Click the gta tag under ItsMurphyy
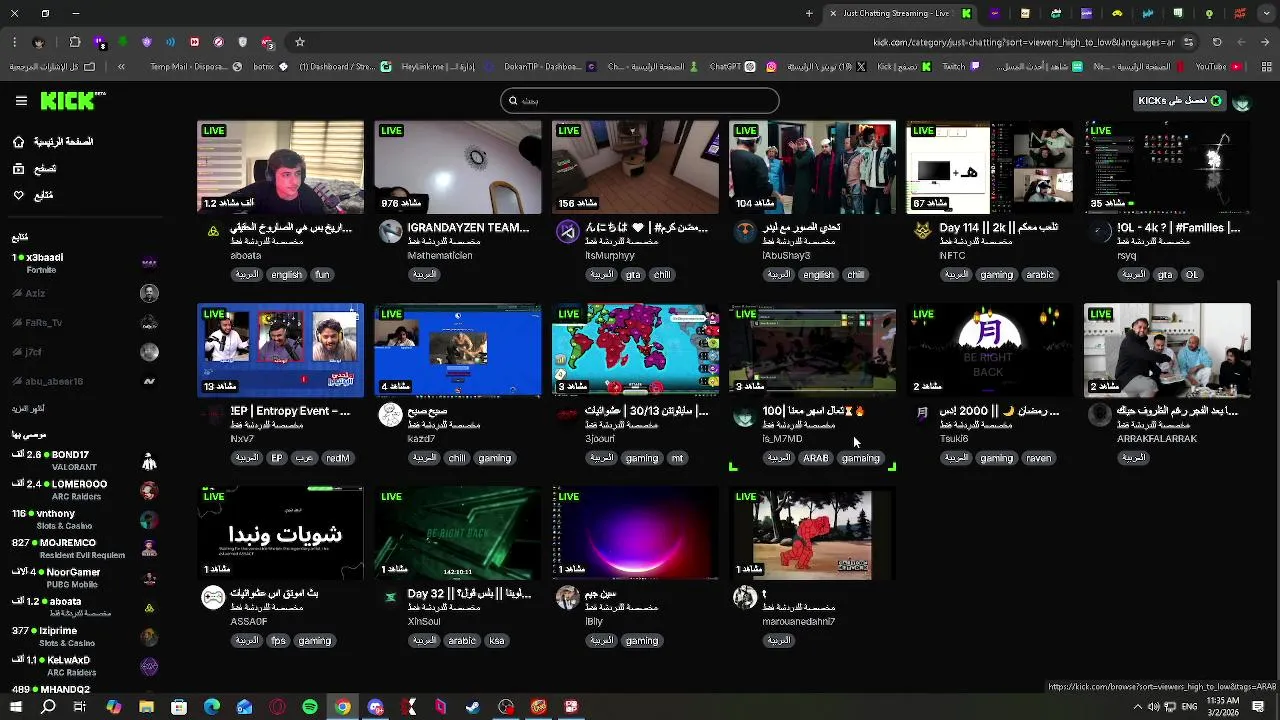Screen dimensions: 1280x720 (x=633, y=275)
